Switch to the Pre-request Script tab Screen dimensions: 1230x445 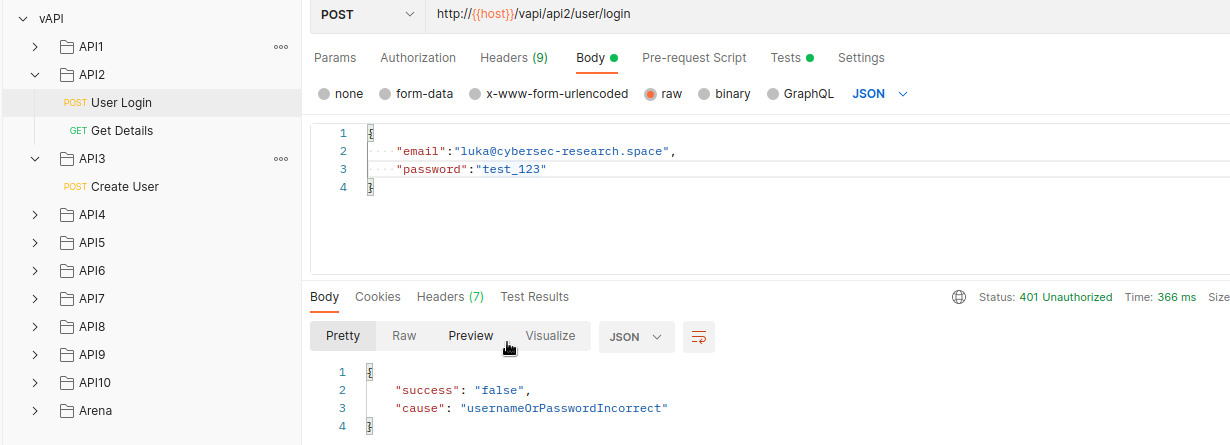(694, 58)
